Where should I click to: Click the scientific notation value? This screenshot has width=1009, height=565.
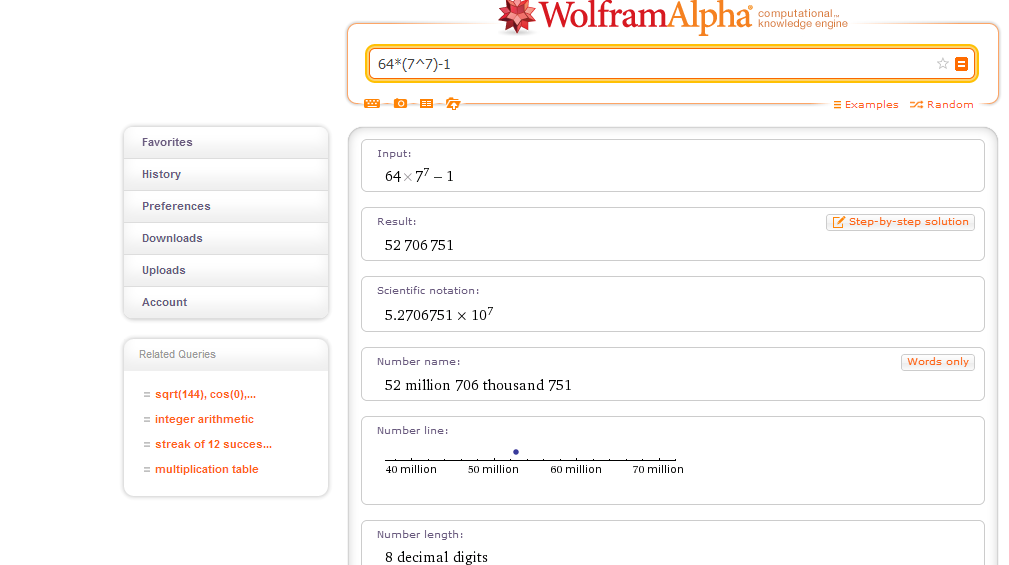tap(439, 314)
